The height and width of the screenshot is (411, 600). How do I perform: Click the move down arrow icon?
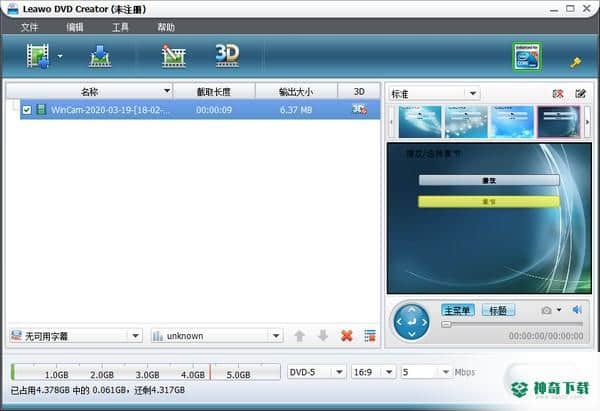(x=323, y=336)
